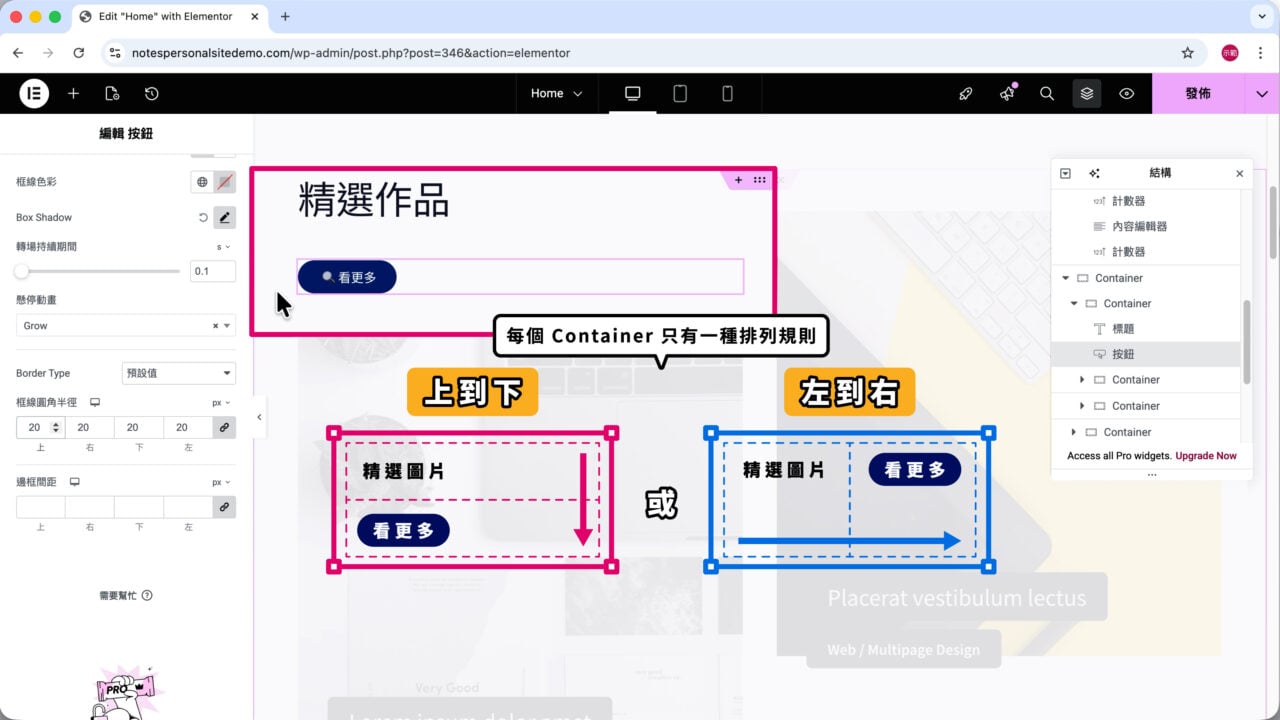Image resolution: width=1280 pixels, height=720 pixels.
Task: Click the rocket icon in top bar
Action: click(965, 93)
